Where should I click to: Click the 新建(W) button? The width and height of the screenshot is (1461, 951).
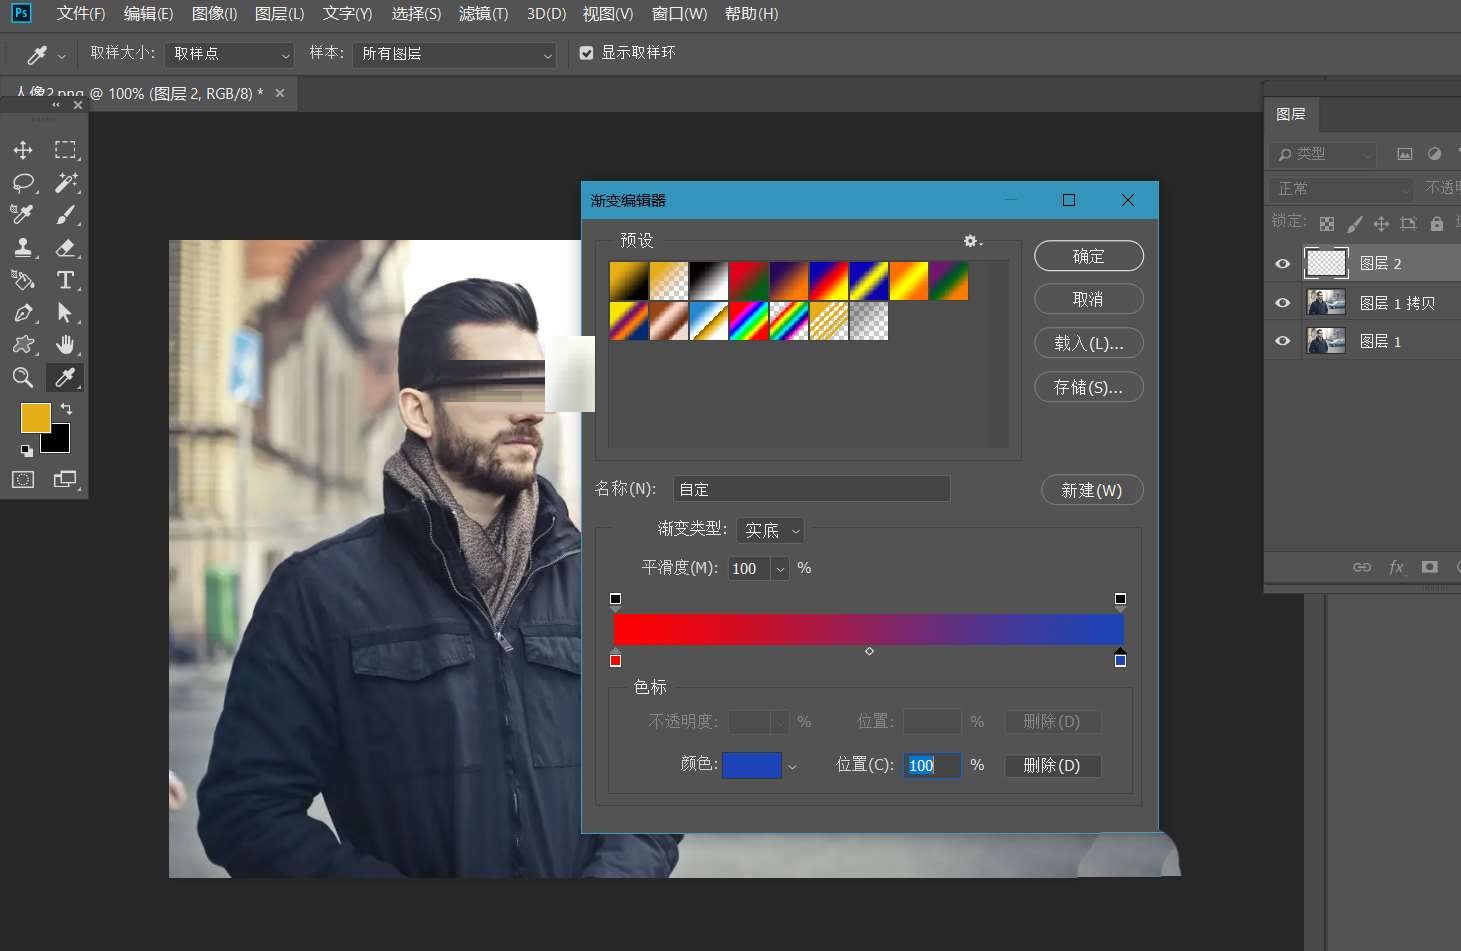[1091, 490]
